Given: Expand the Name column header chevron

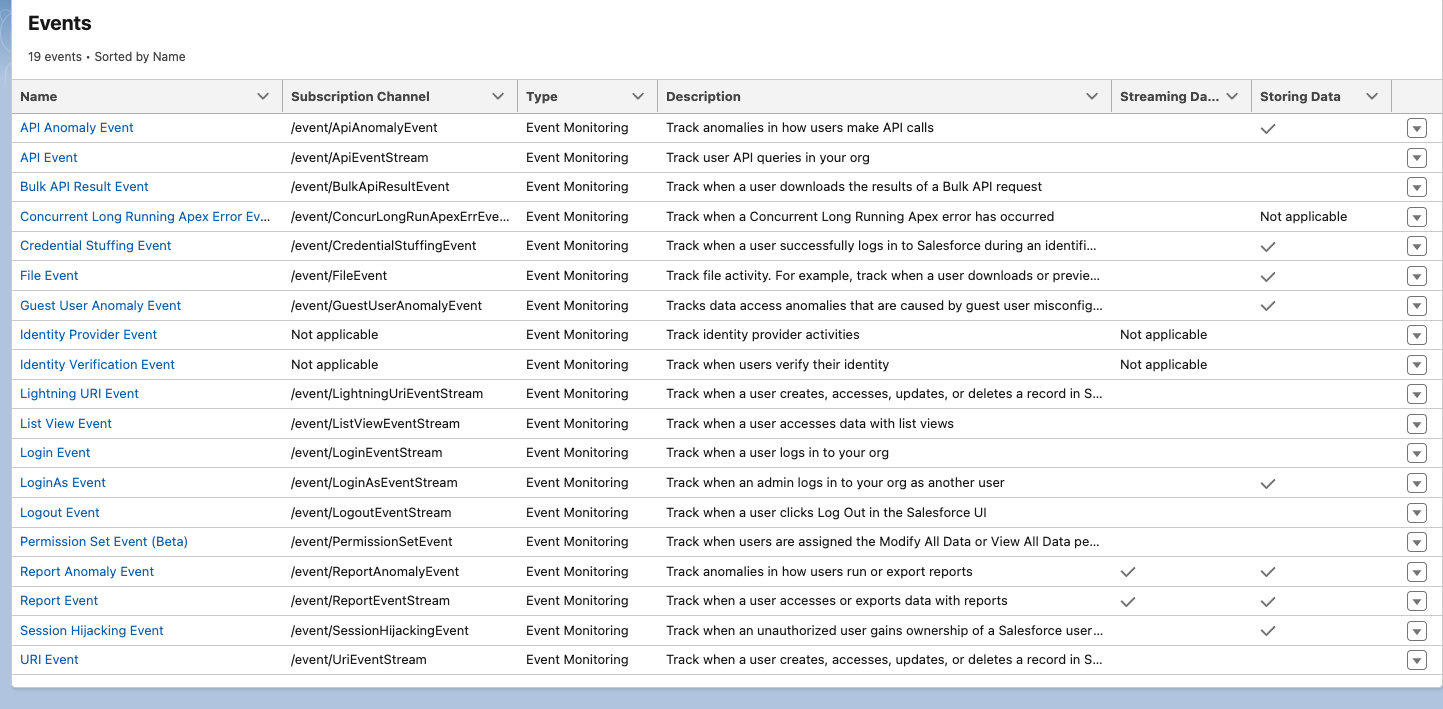Looking at the screenshot, I should (x=263, y=97).
